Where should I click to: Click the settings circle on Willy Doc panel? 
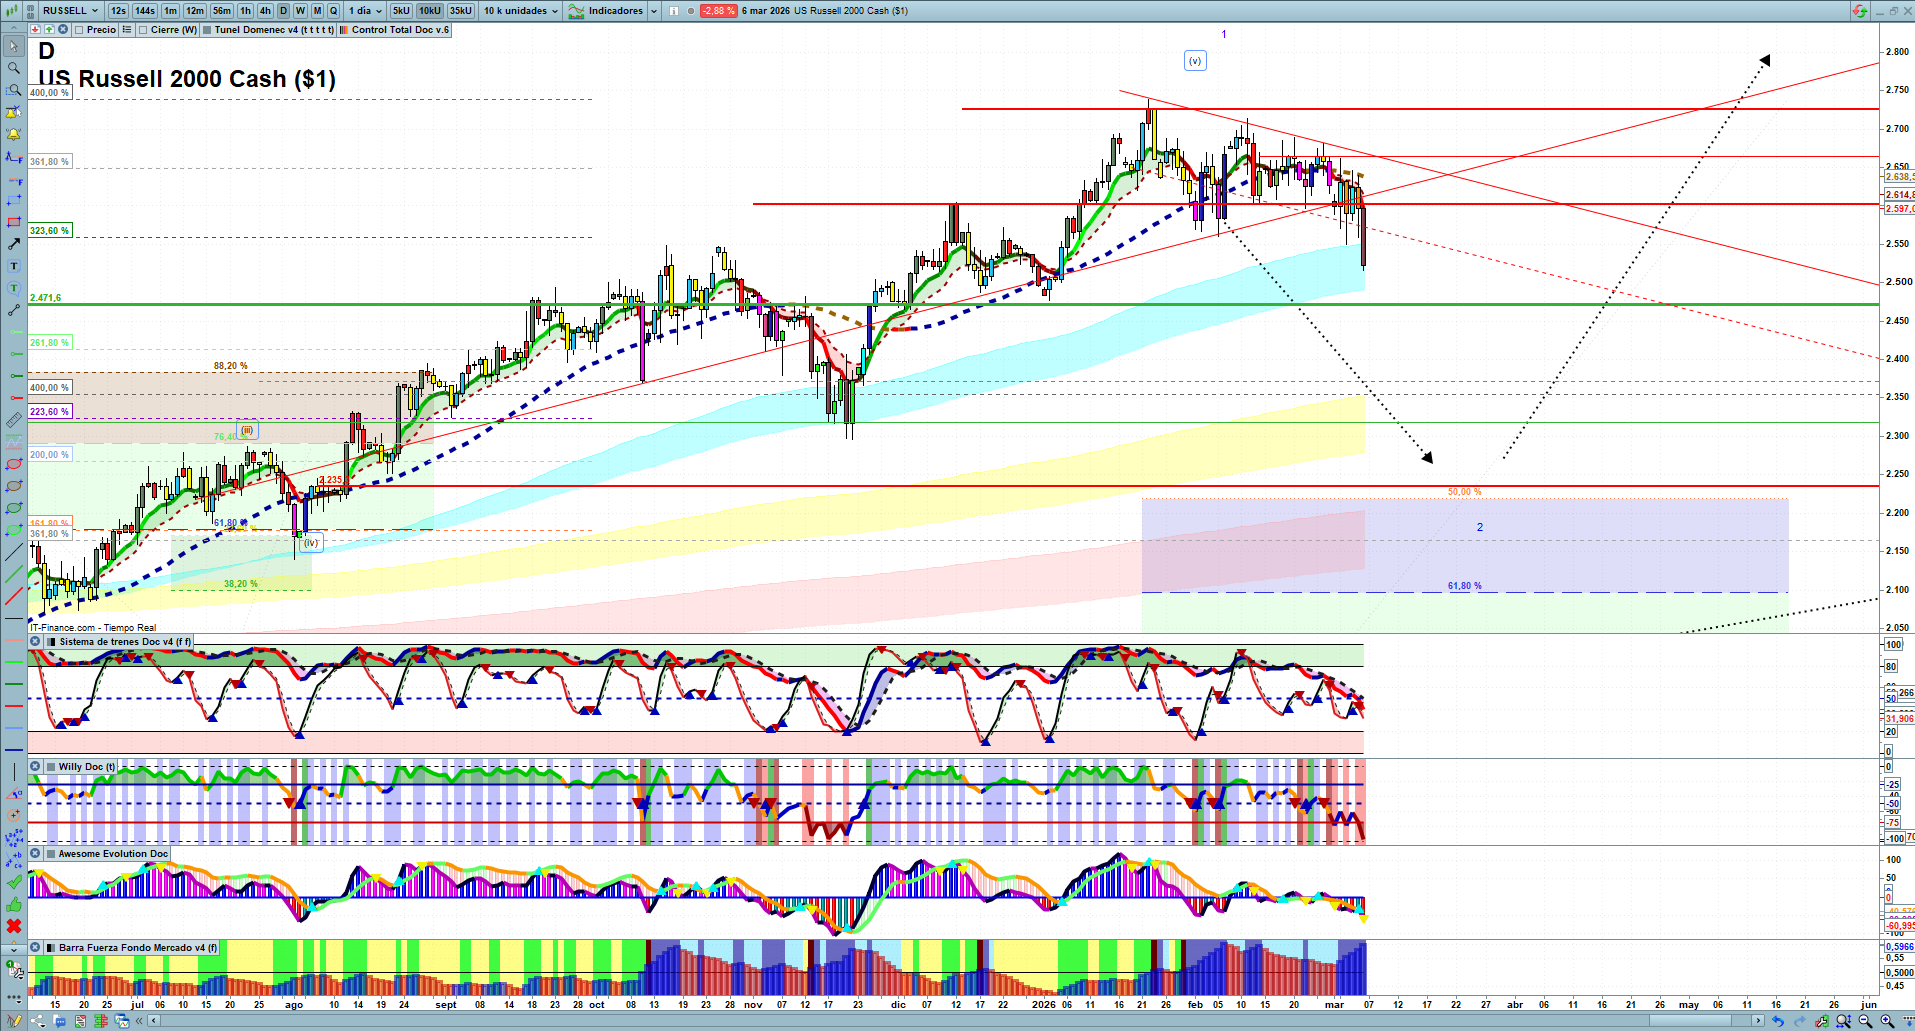click(35, 767)
